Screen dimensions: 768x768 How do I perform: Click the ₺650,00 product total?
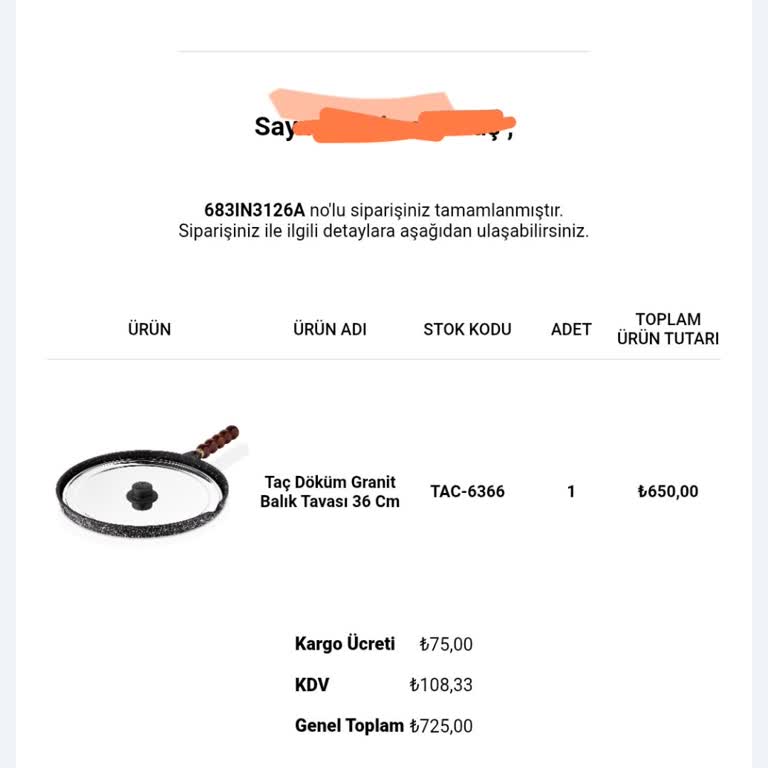pyautogui.click(x=667, y=491)
